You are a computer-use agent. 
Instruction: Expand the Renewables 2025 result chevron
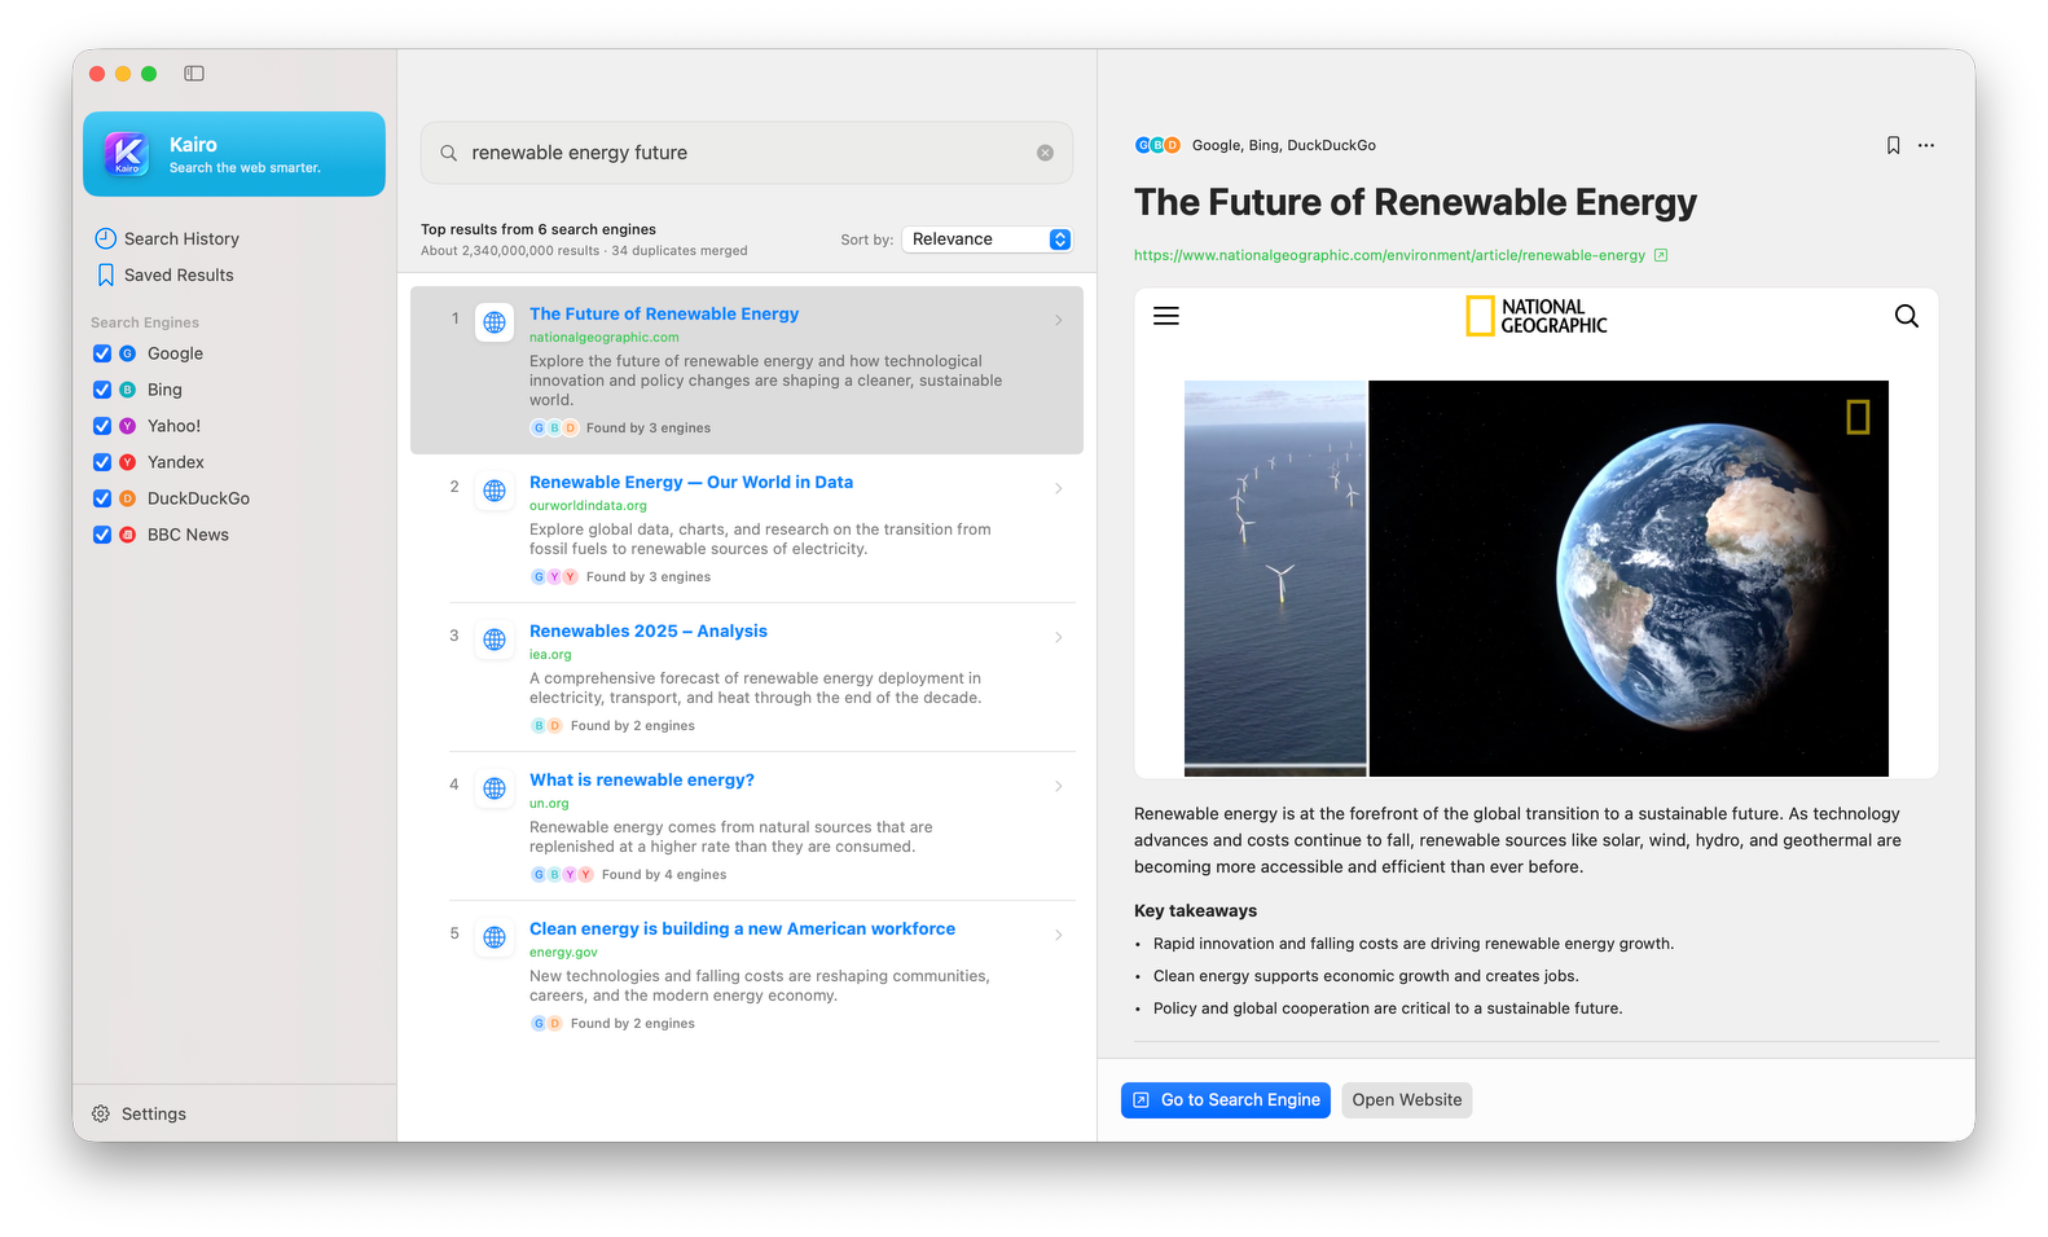tap(1058, 637)
